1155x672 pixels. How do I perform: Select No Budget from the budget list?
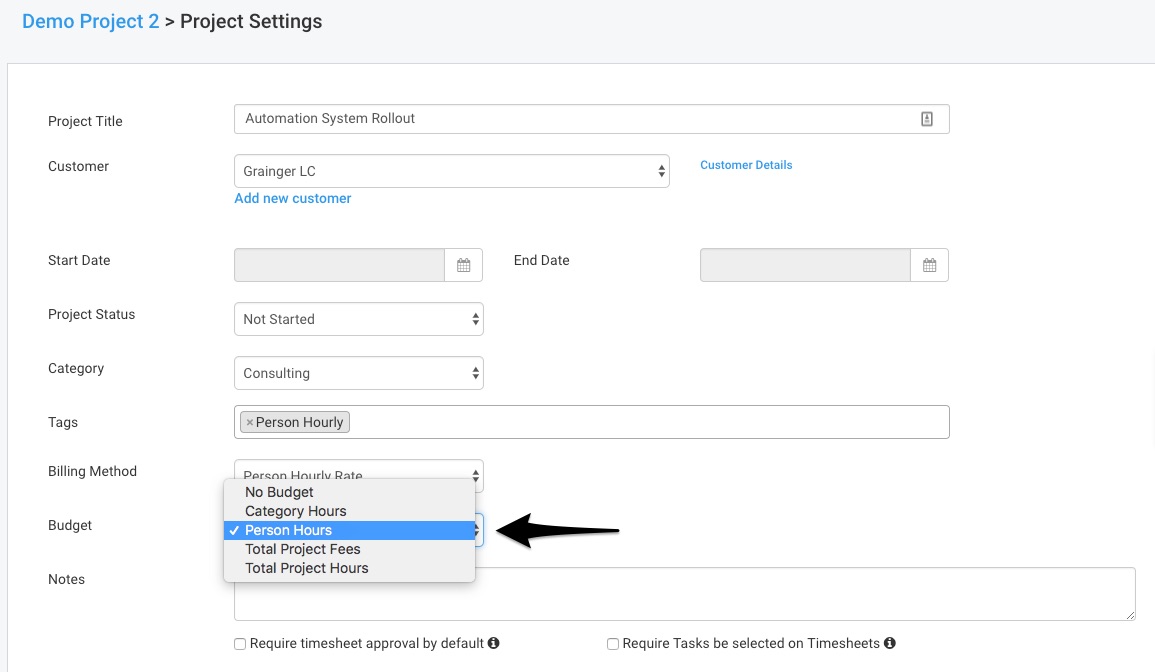[279, 492]
